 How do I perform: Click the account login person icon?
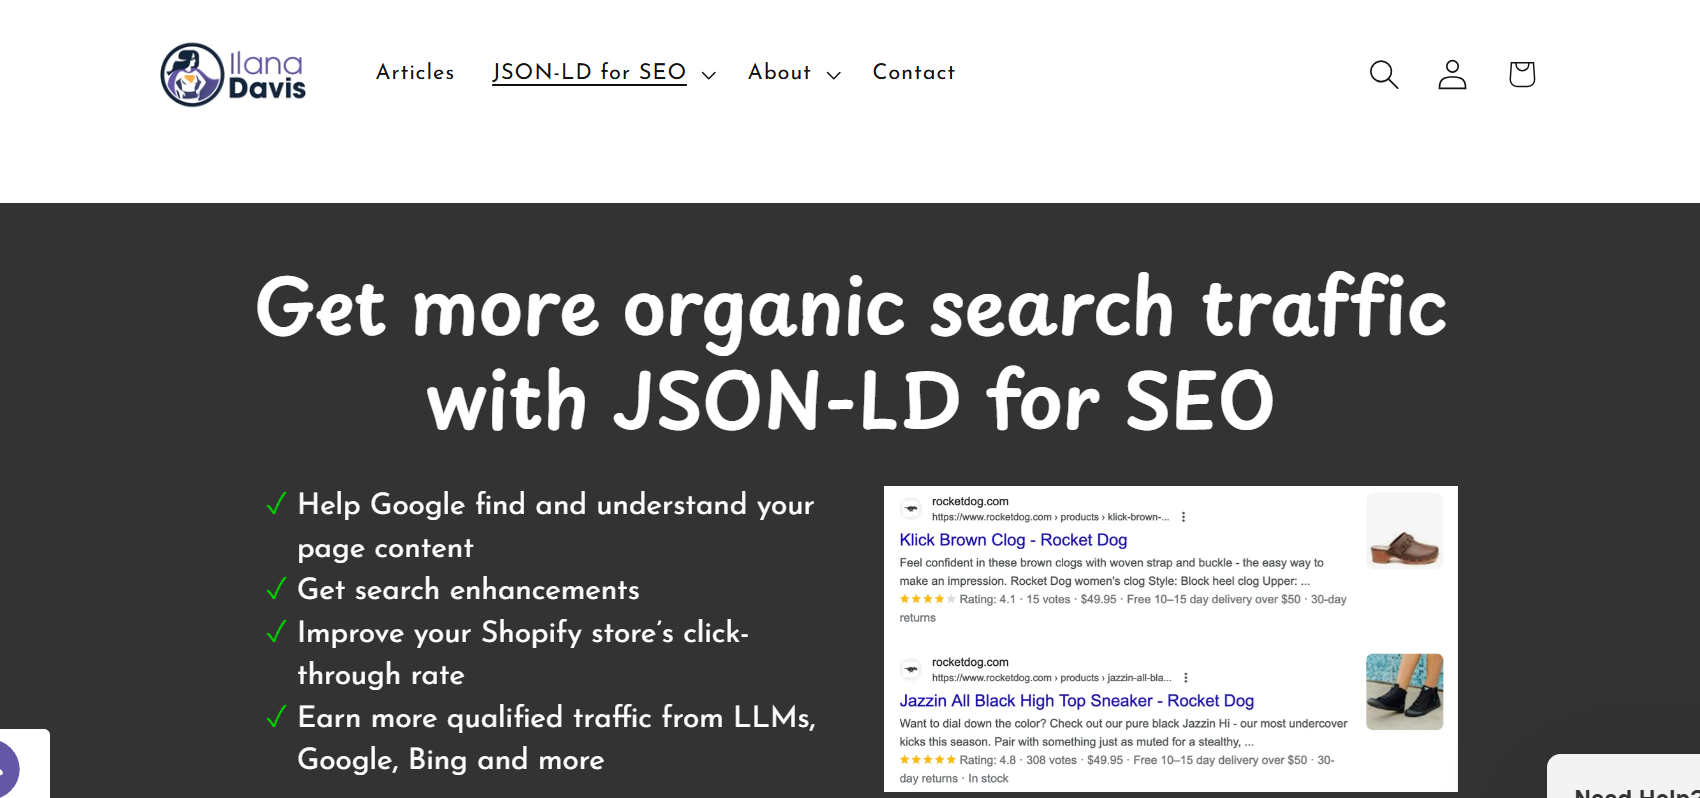click(x=1452, y=74)
